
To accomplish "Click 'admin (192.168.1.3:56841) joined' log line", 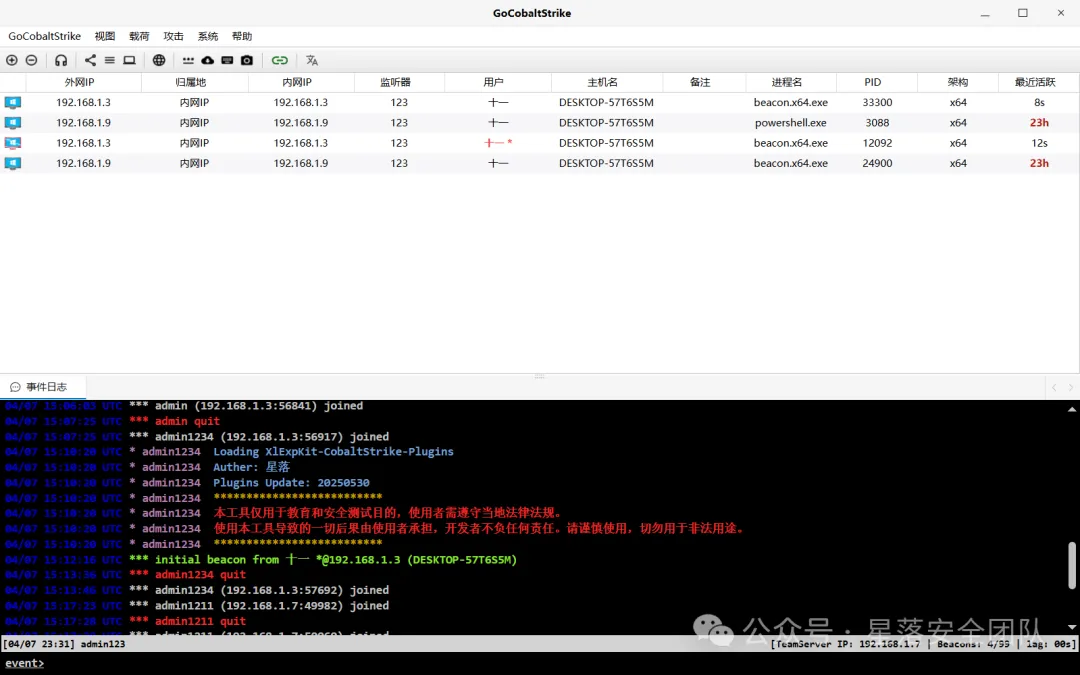I will 258,406.
